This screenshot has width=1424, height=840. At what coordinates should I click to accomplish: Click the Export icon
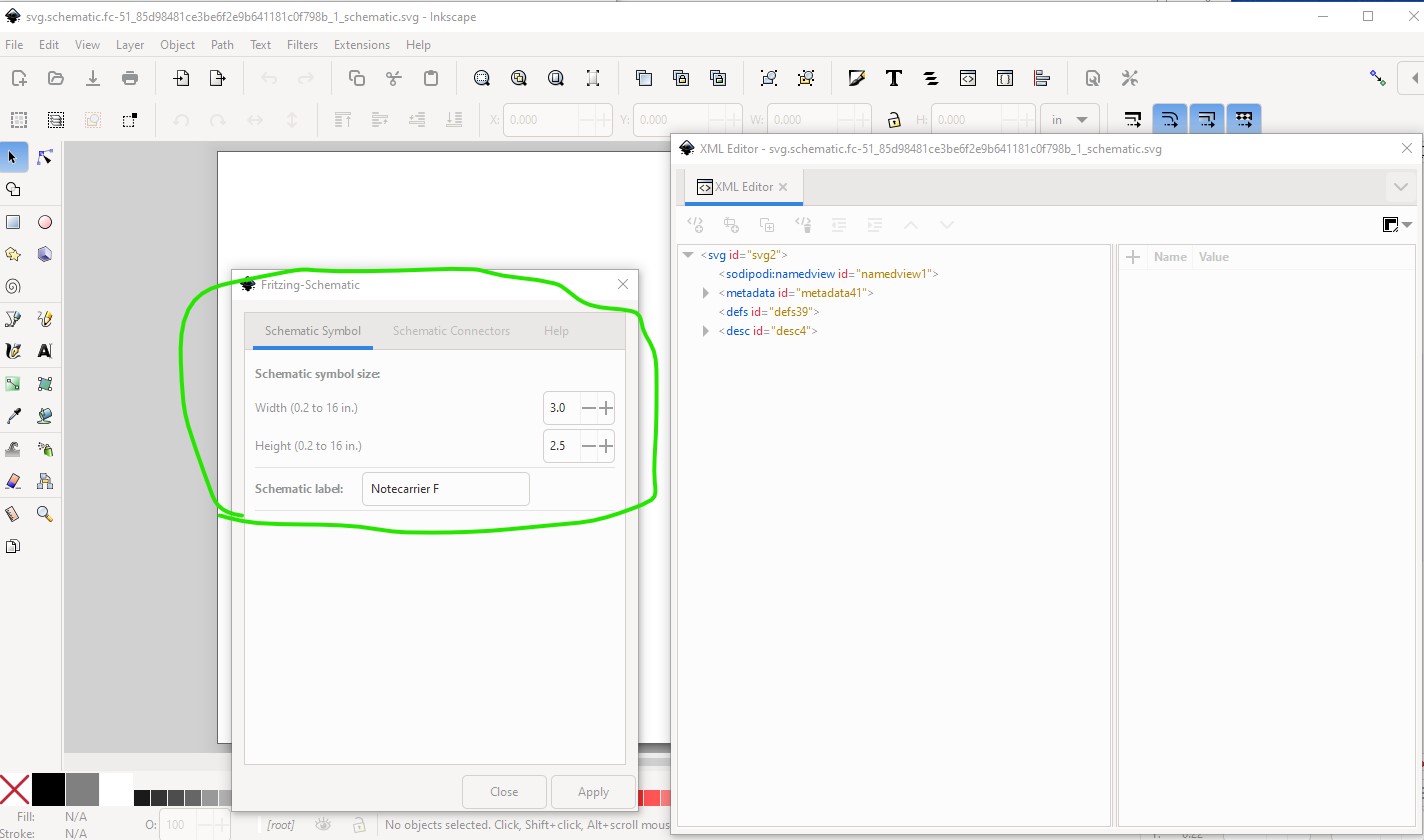click(218, 78)
